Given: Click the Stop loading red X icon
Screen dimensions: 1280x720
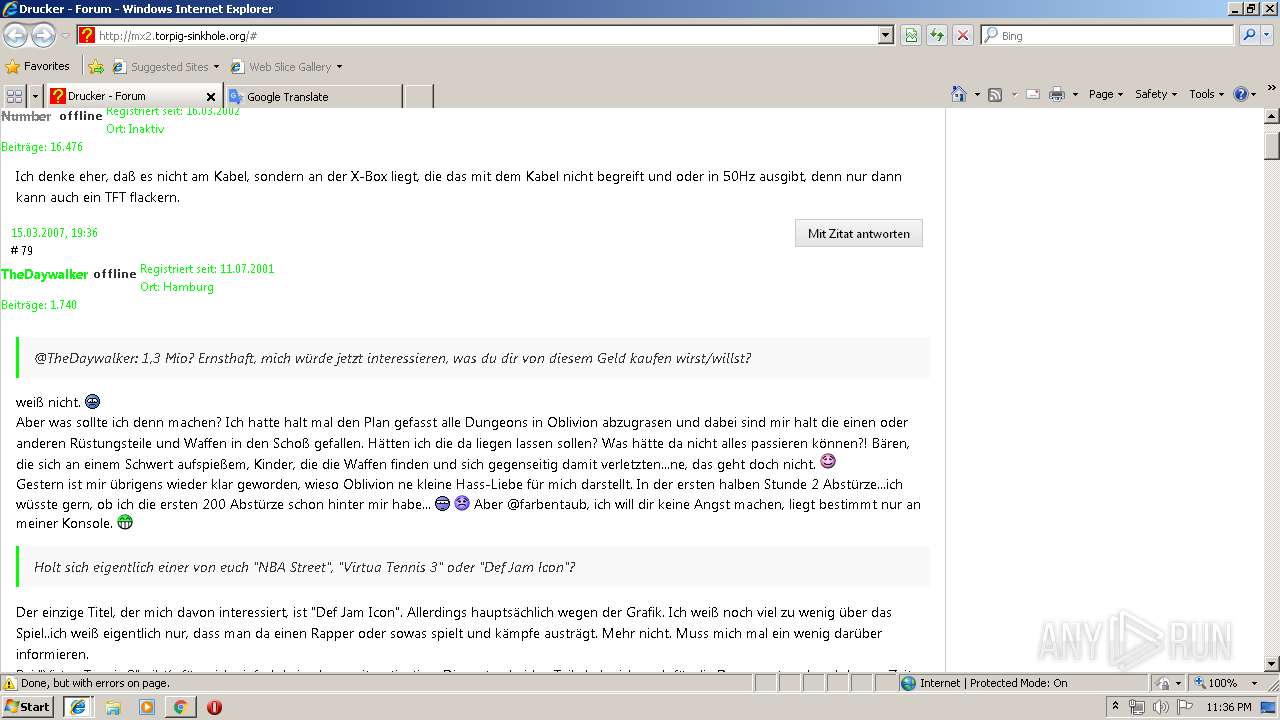Looking at the screenshot, I should click(x=963, y=35).
